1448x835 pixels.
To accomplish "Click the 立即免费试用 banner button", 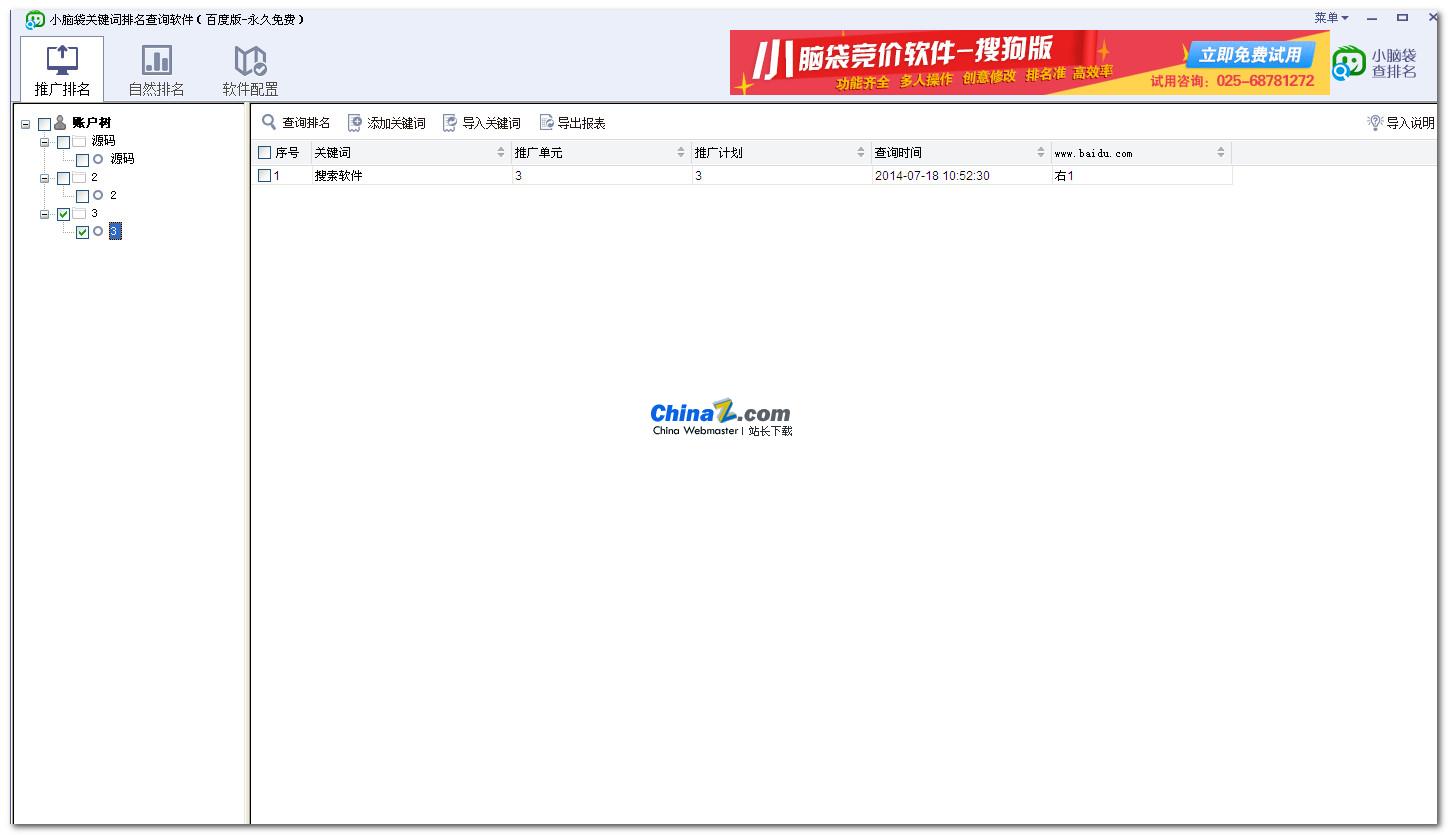I will pyautogui.click(x=1250, y=55).
